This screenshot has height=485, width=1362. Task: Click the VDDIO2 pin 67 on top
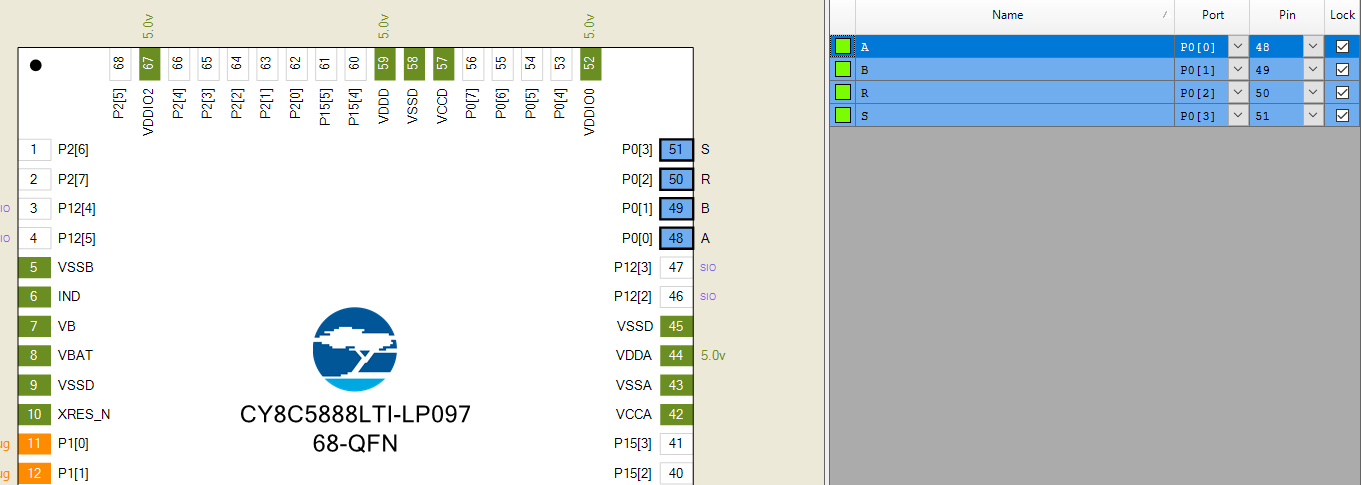(x=149, y=63)
